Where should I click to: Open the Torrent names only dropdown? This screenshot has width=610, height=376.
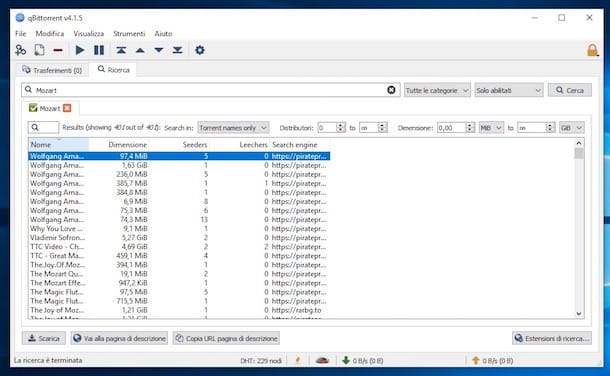click(233, 128)
